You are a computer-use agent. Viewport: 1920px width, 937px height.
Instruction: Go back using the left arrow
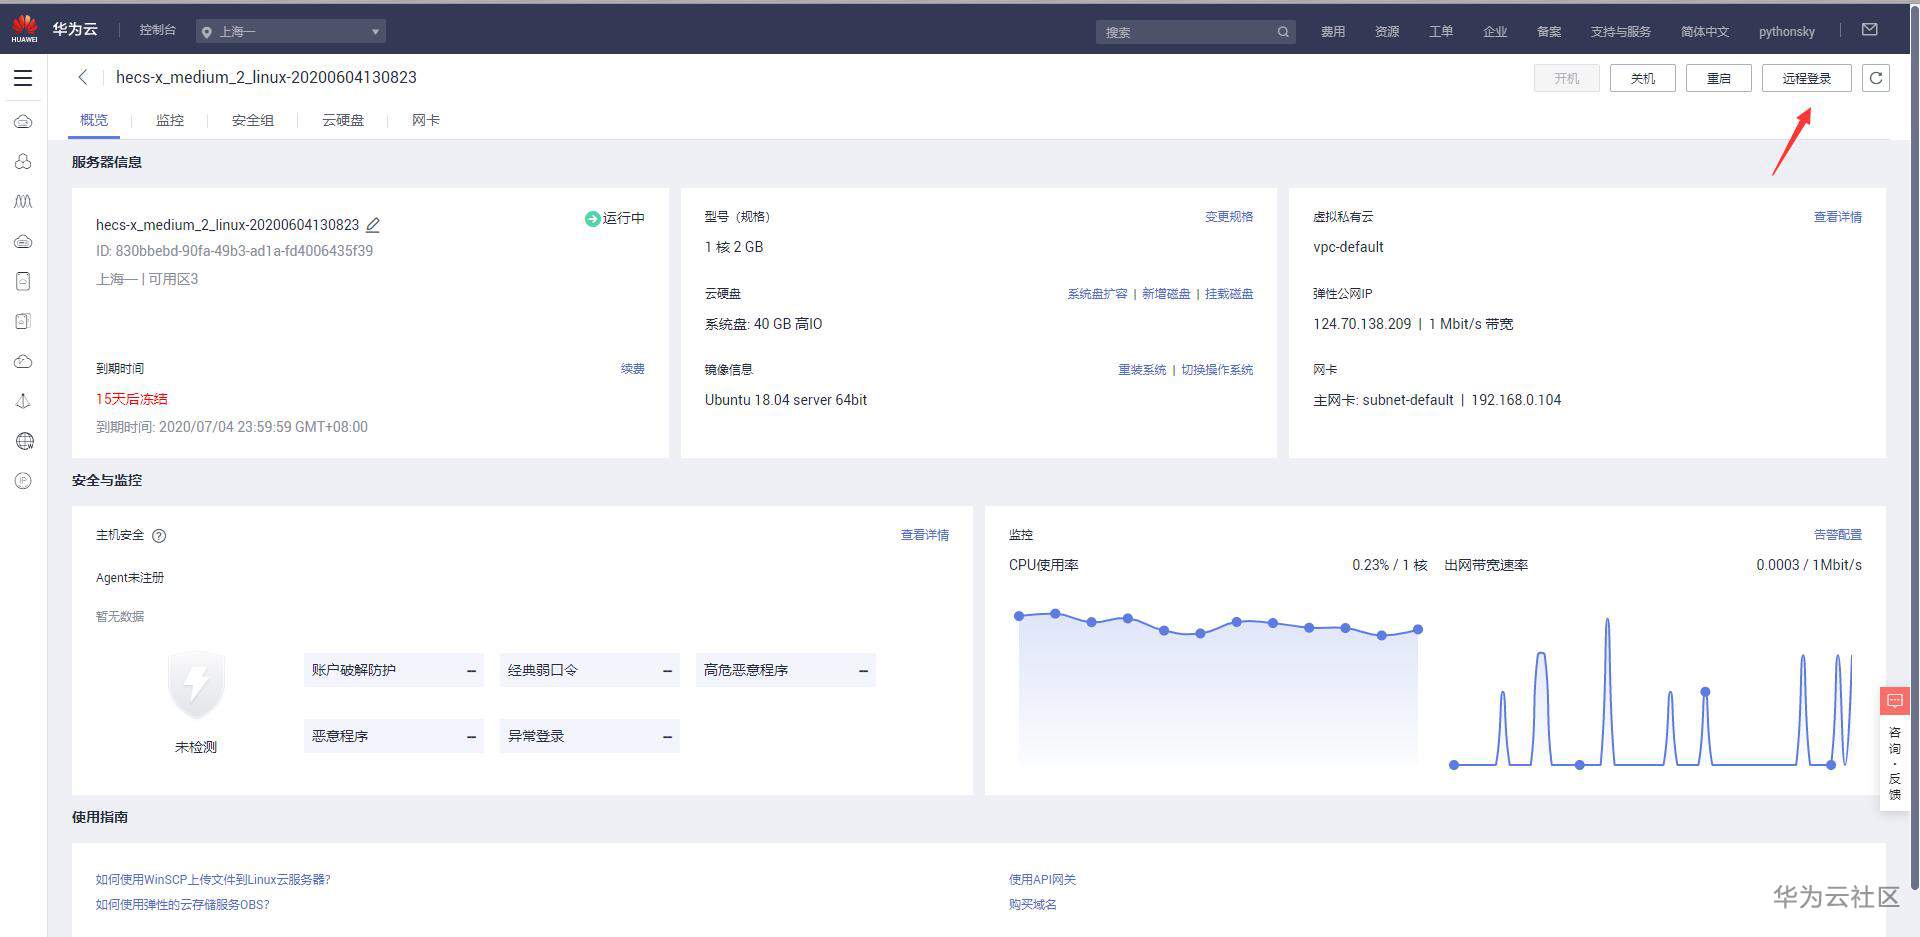coord(83,77)
